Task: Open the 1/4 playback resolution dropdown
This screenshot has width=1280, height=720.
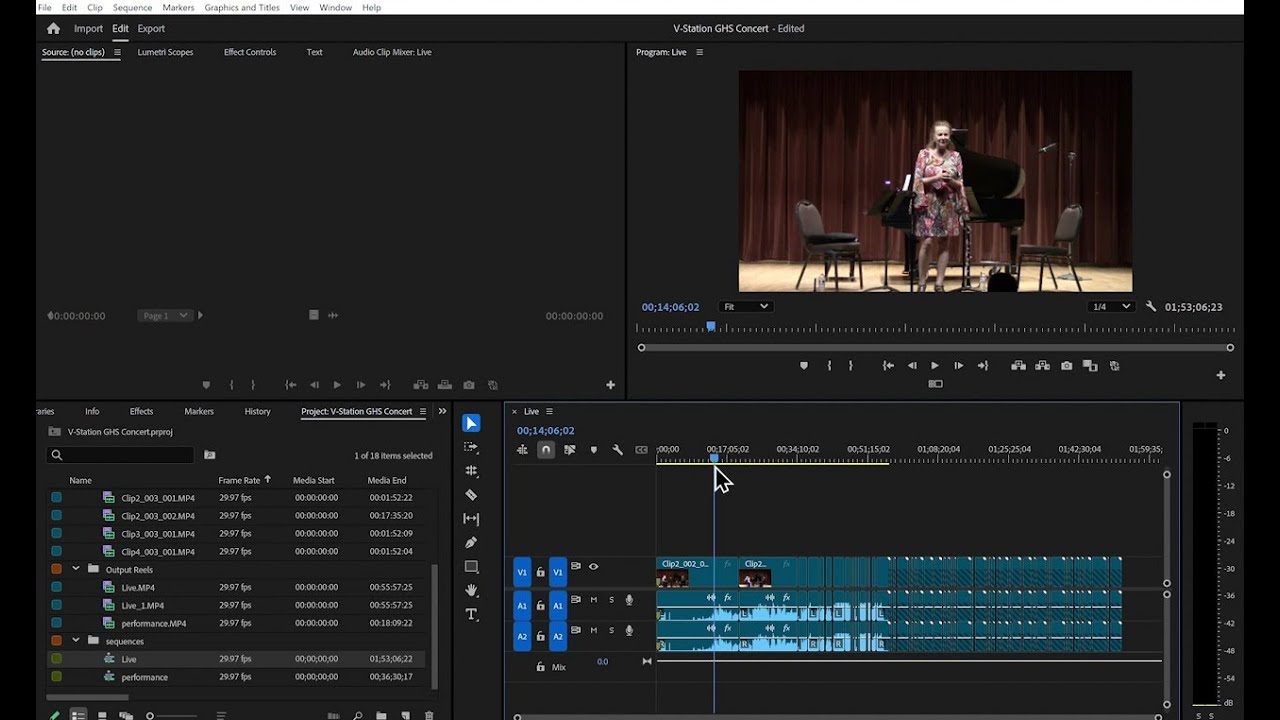Action: [x=1111, y=307]
